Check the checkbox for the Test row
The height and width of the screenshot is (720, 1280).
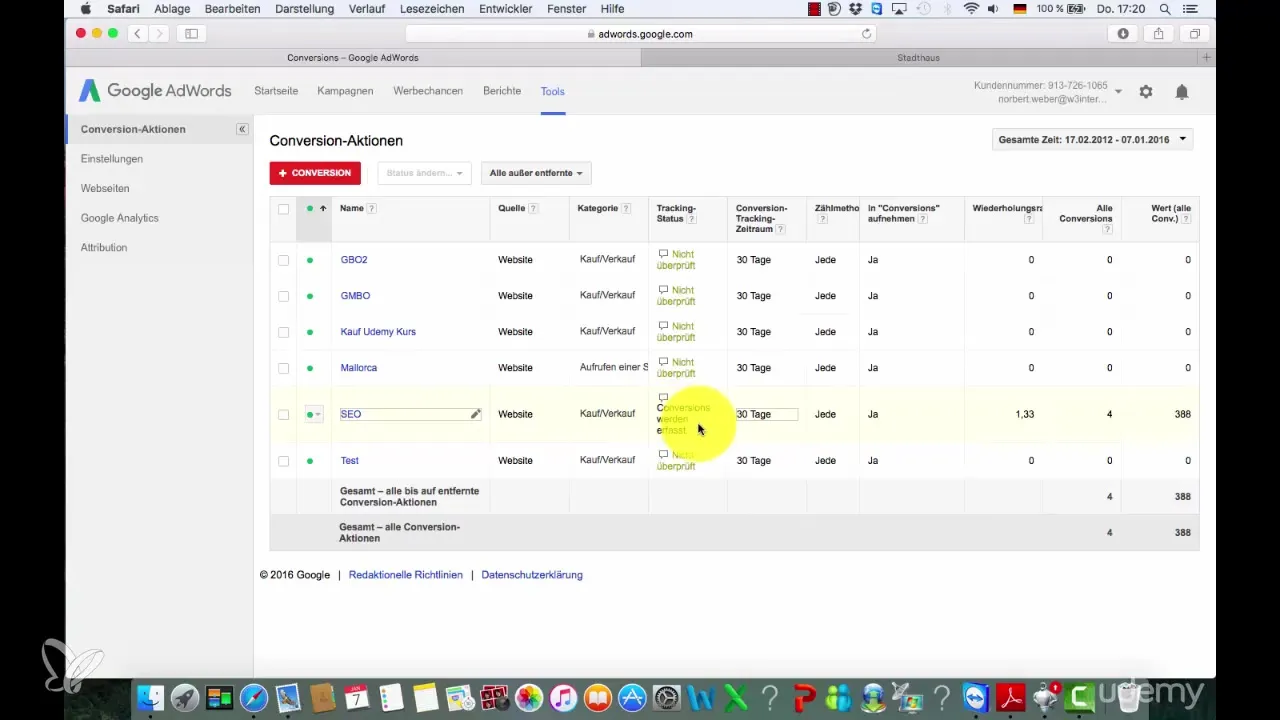(x=283, y=461)
